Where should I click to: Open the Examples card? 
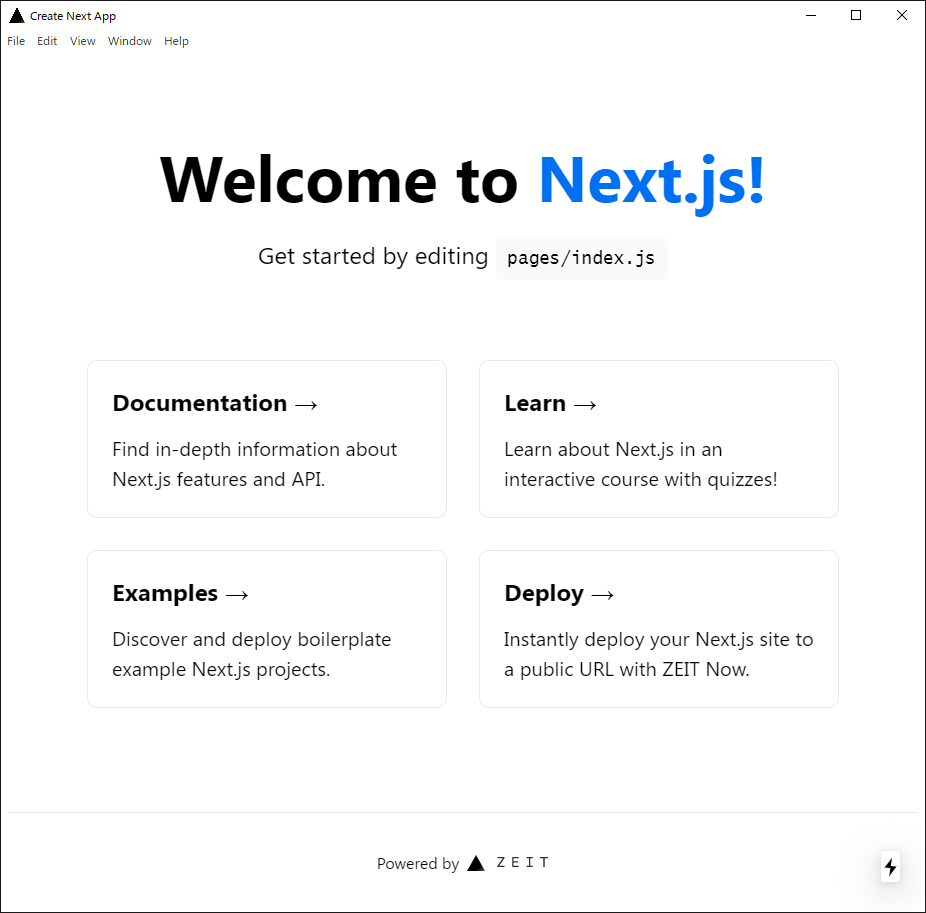(x=267, y=629)
